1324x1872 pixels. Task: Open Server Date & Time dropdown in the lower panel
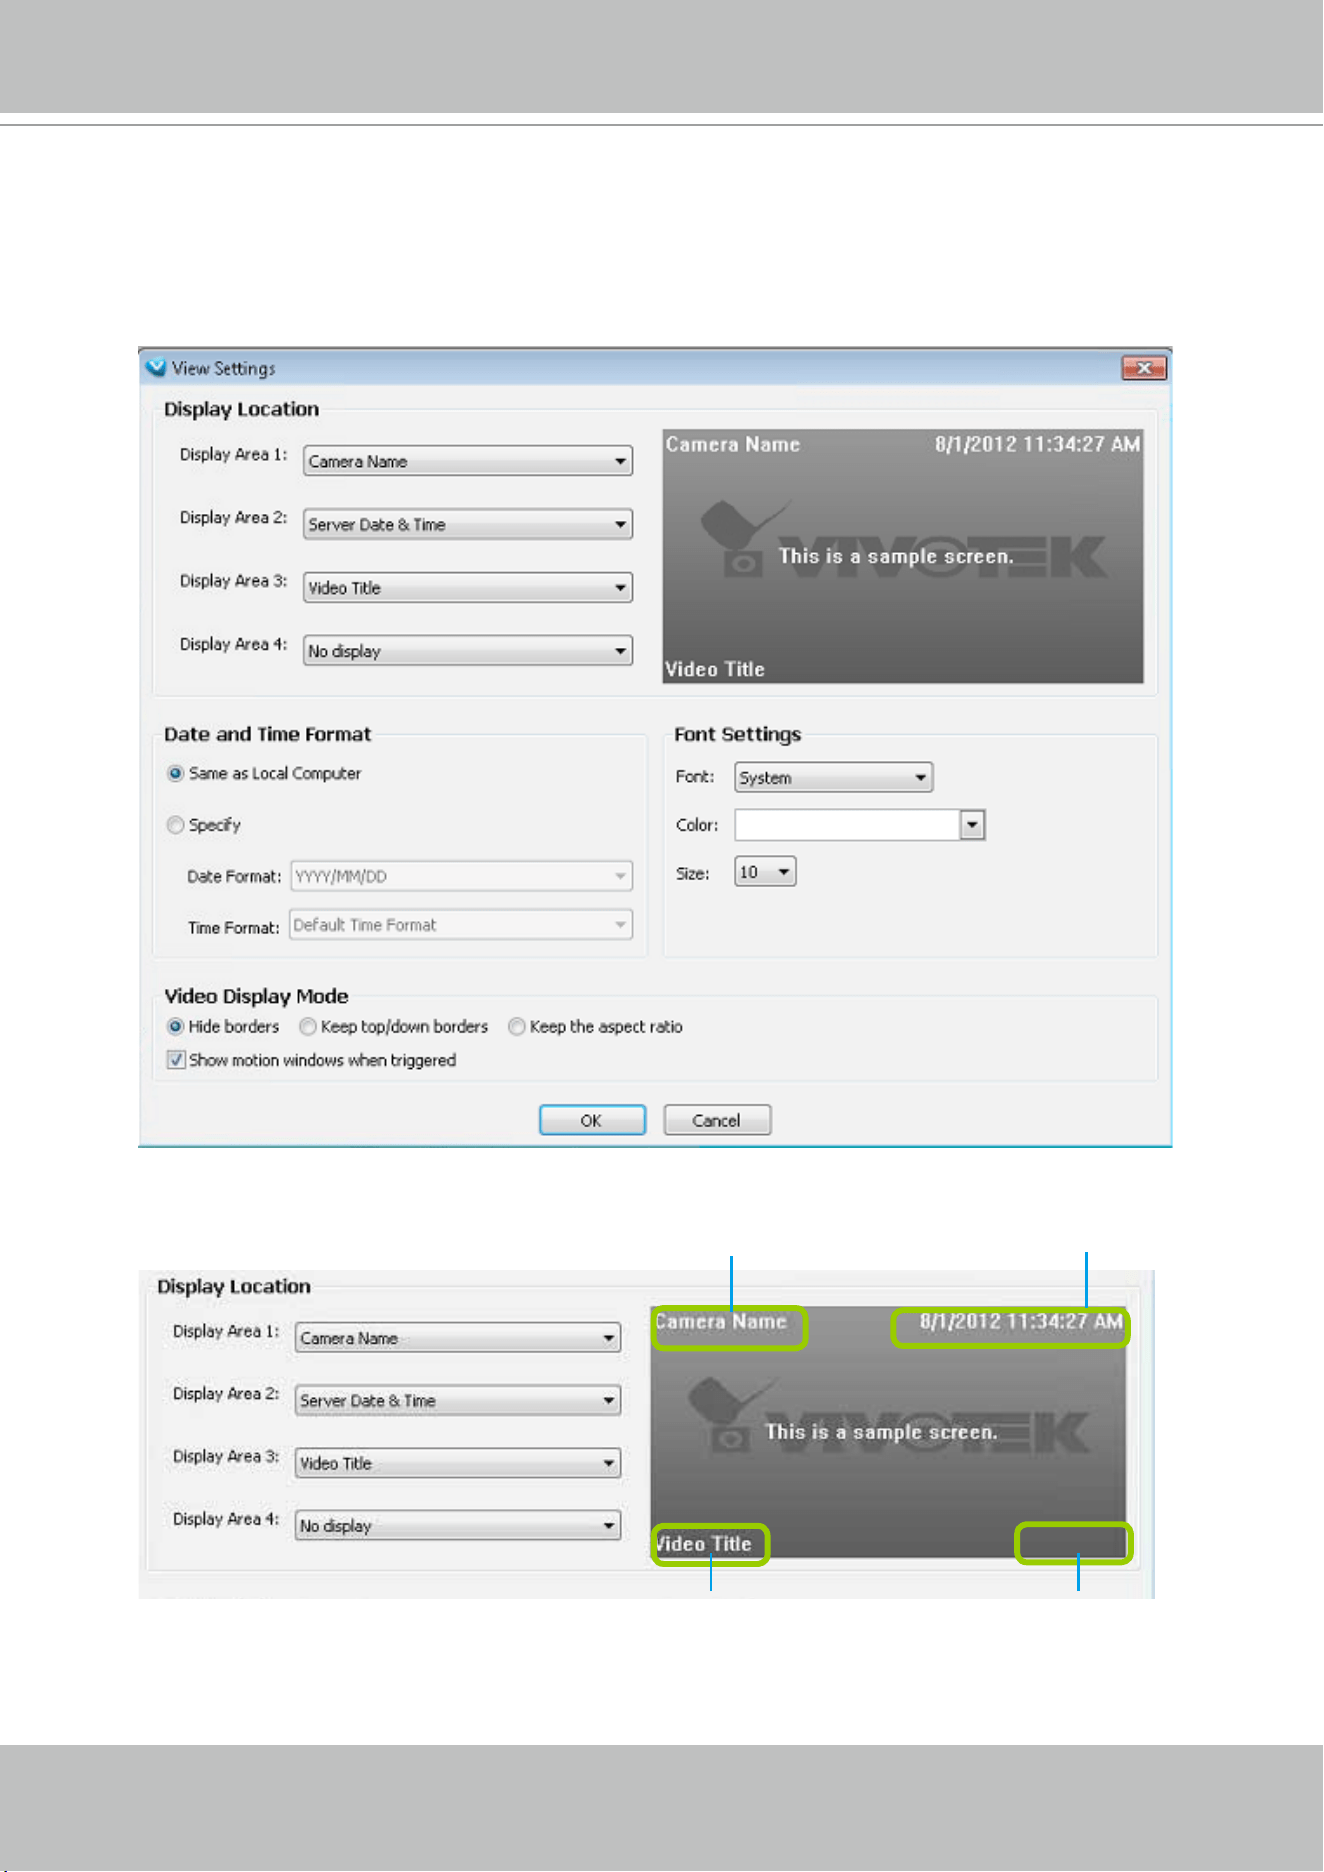click(x=458, y=1400)
